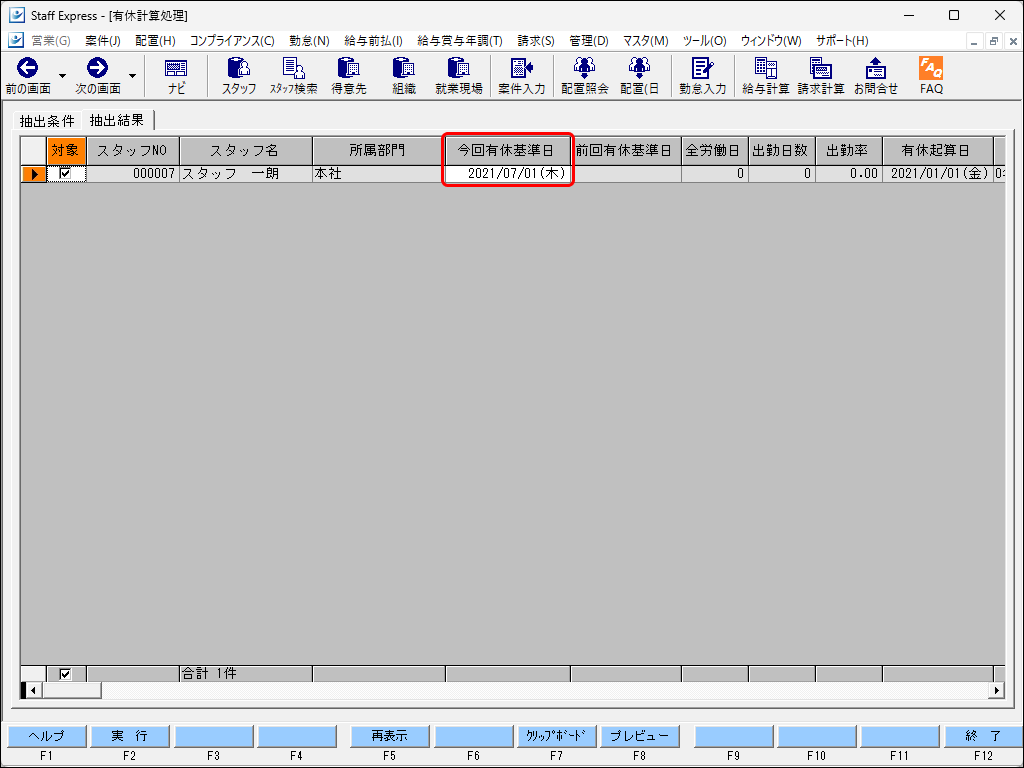Open the 営業(G) menu
This screenshot has width=1024, height=768.
[50, 40]
